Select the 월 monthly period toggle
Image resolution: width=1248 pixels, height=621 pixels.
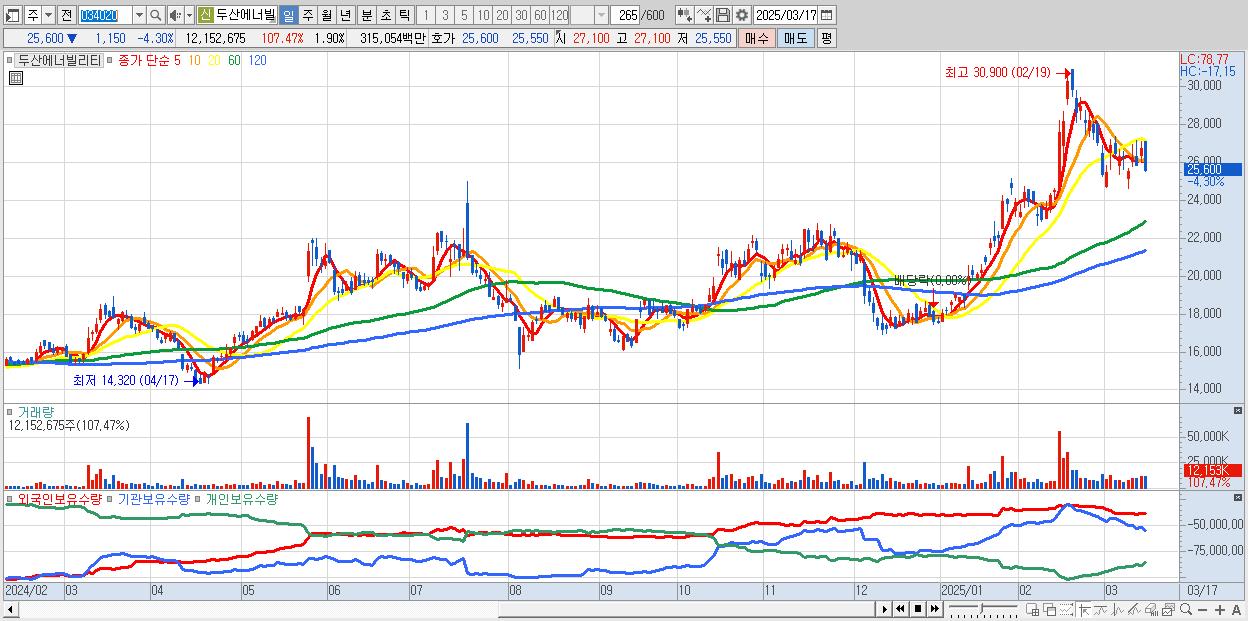pyautogui.click(x=326, y=15)
